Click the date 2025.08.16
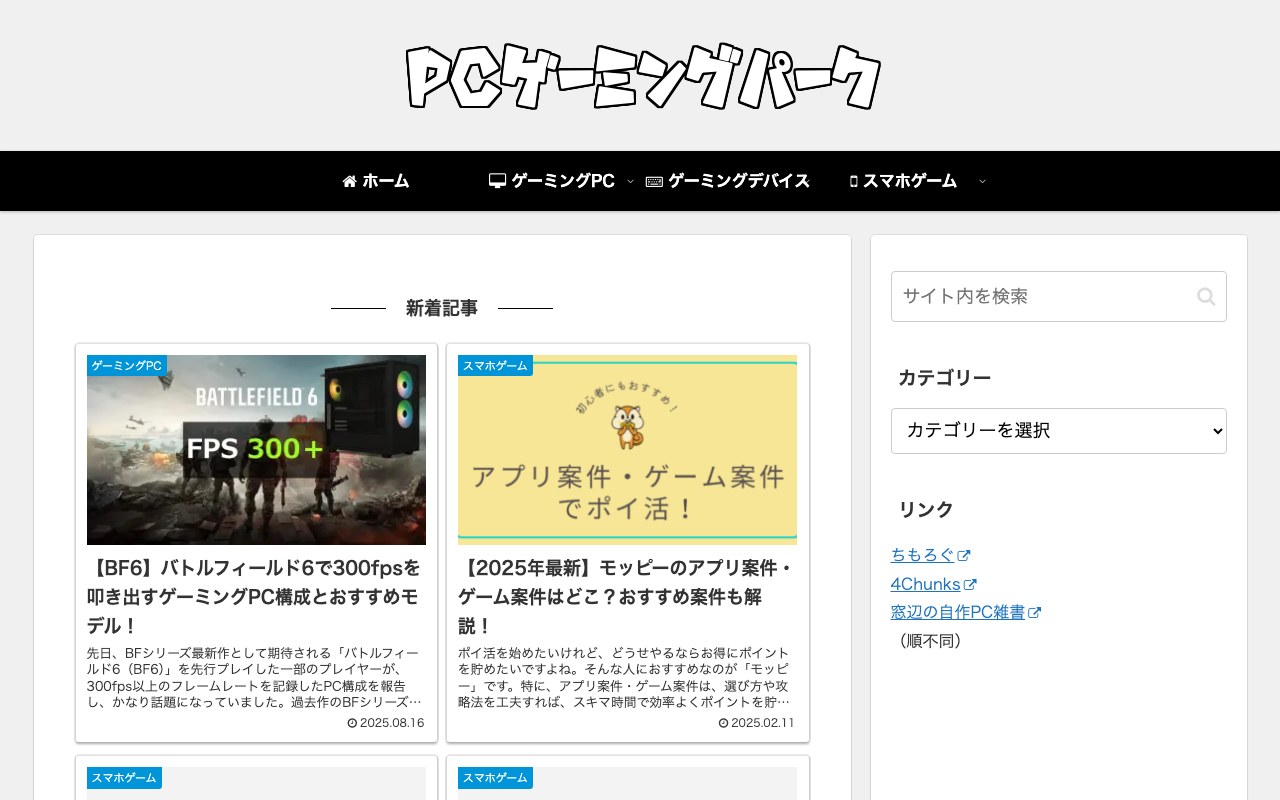Viewport: 1280px width, 800px height. pos(392,723)
